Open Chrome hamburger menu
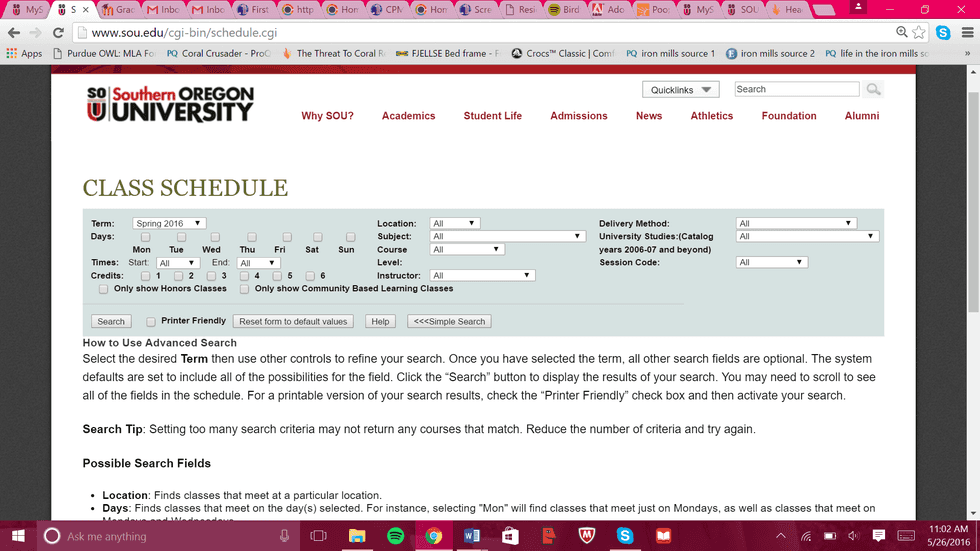 [968, 32]
